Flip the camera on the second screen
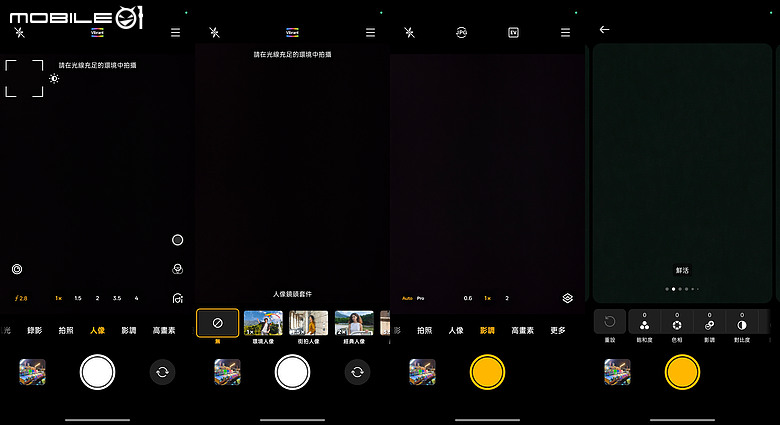 point(358,372)
